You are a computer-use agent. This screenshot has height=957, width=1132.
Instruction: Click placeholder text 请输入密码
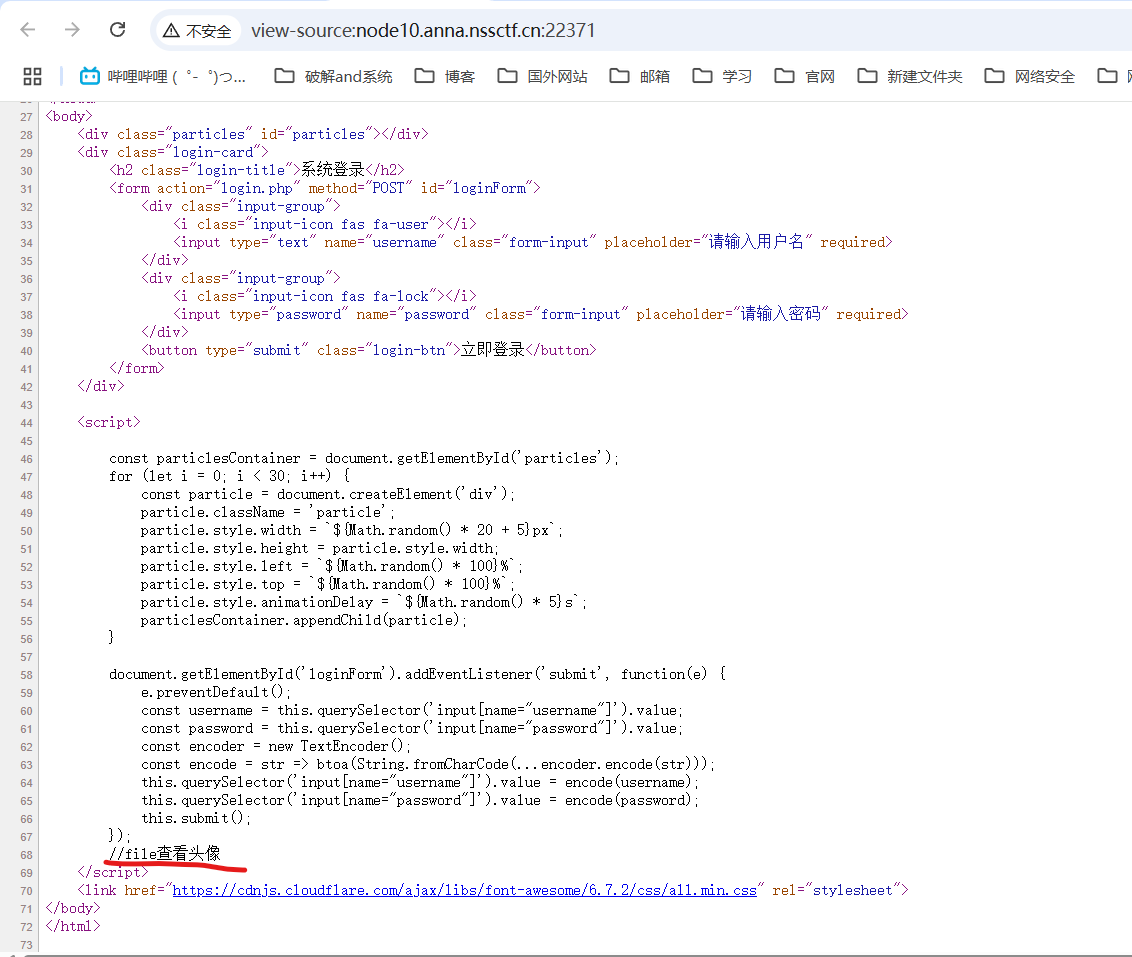(x=780, y=314)
